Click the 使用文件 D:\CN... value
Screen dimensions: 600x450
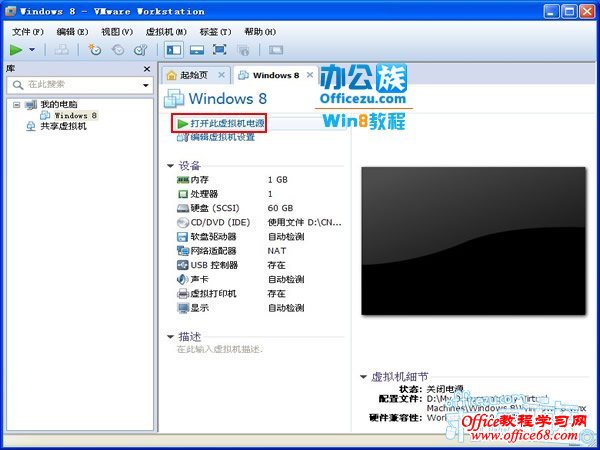pos(305,222)
